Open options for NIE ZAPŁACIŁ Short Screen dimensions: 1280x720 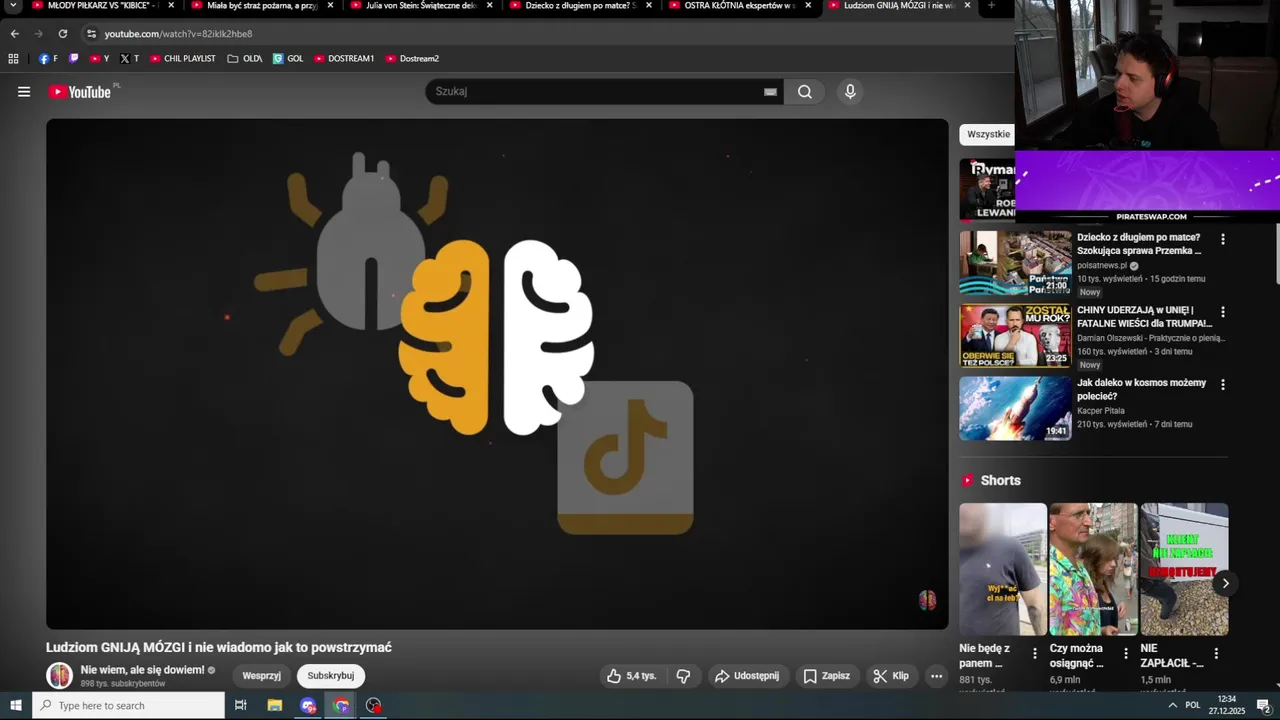(x=1216, y=654)
